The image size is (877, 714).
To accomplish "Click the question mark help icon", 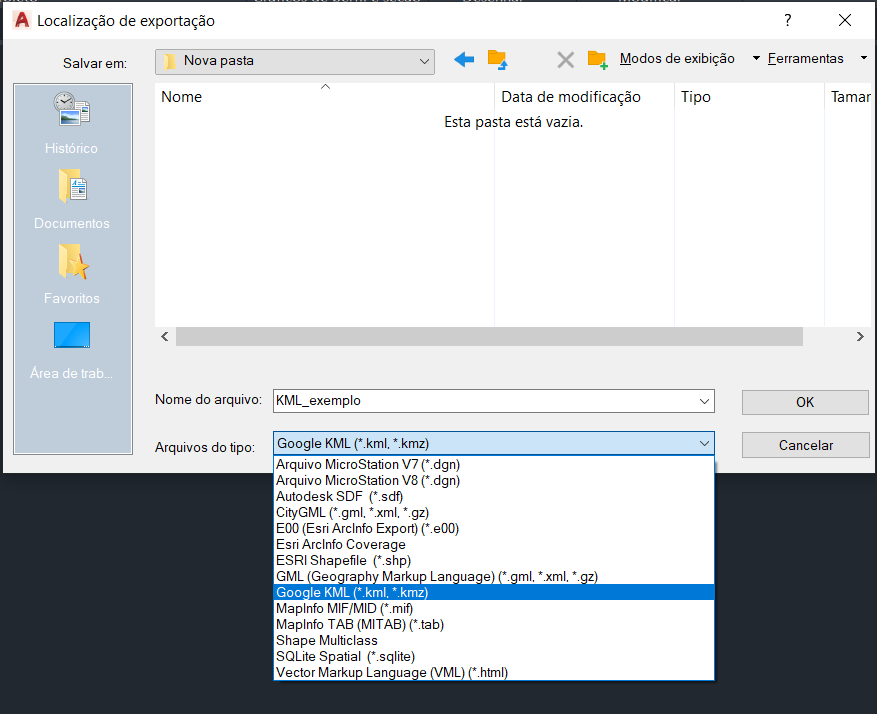I will pos(788,21).
